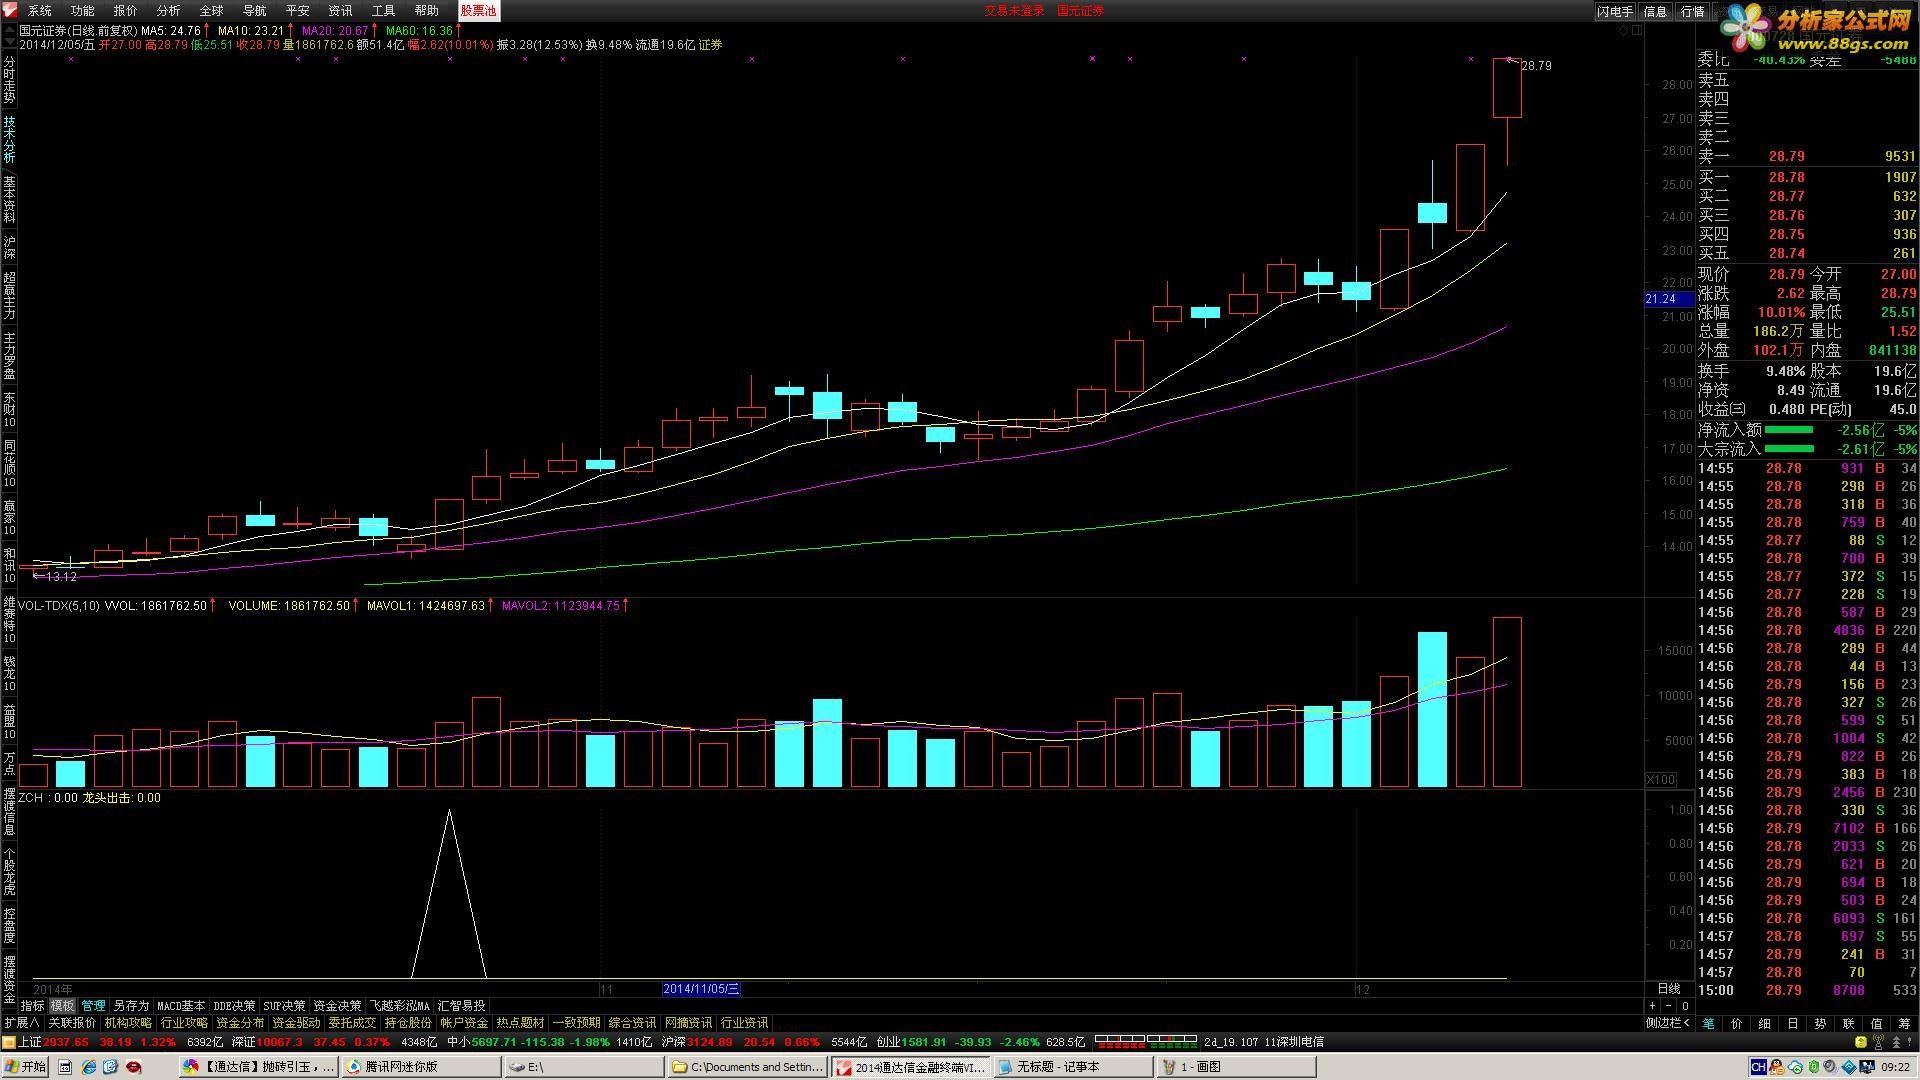The width and height of the screenshot is (1920, 1080).
Task: Open the 股票池 menu item
Action: coord(478,11)
